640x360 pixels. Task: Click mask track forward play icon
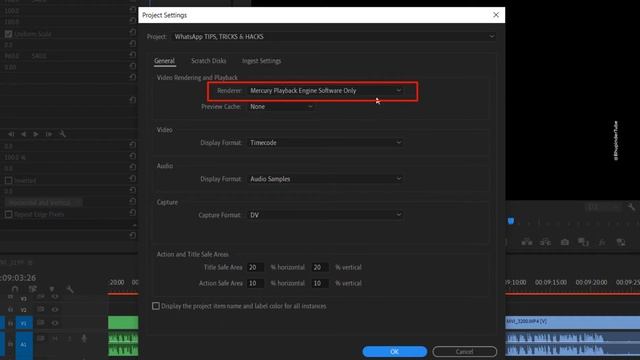pos(36,134)
